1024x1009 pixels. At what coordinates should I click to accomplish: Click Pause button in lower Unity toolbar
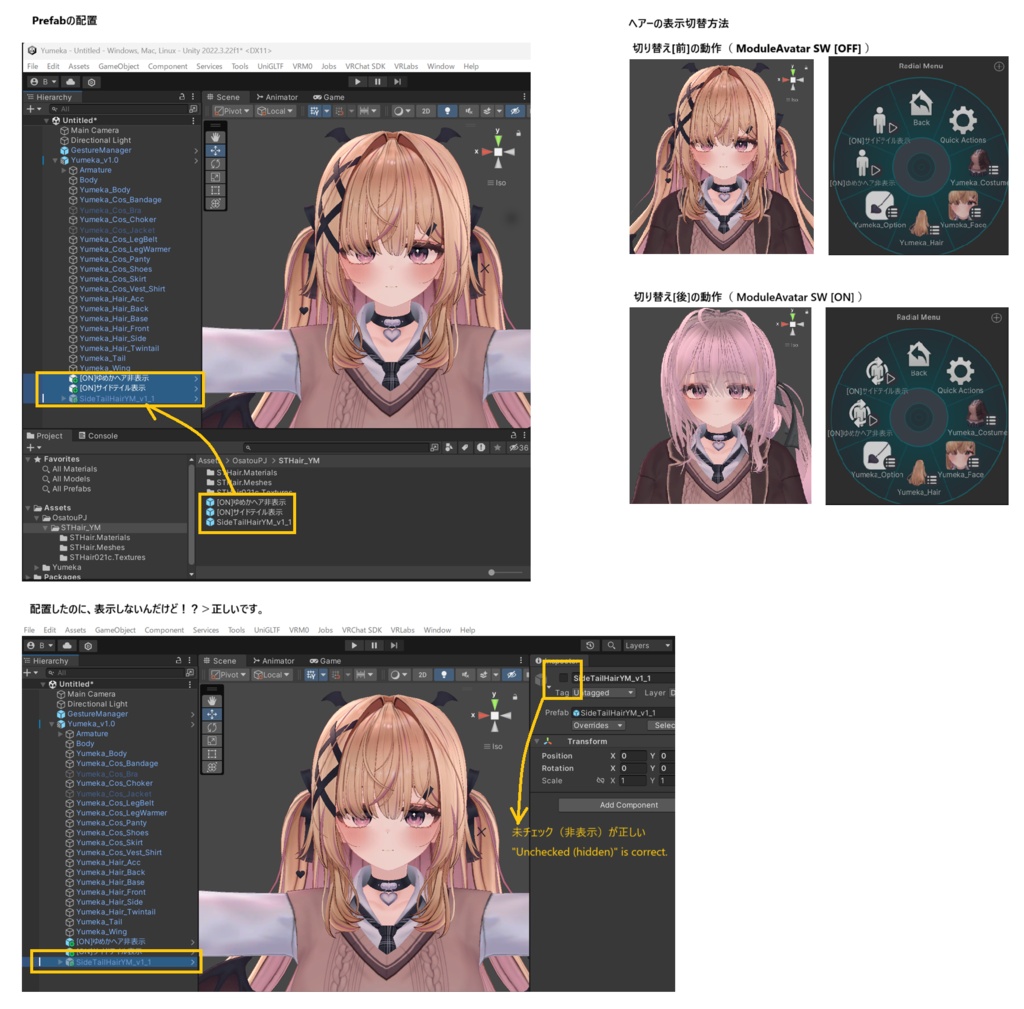click(374, 645)
